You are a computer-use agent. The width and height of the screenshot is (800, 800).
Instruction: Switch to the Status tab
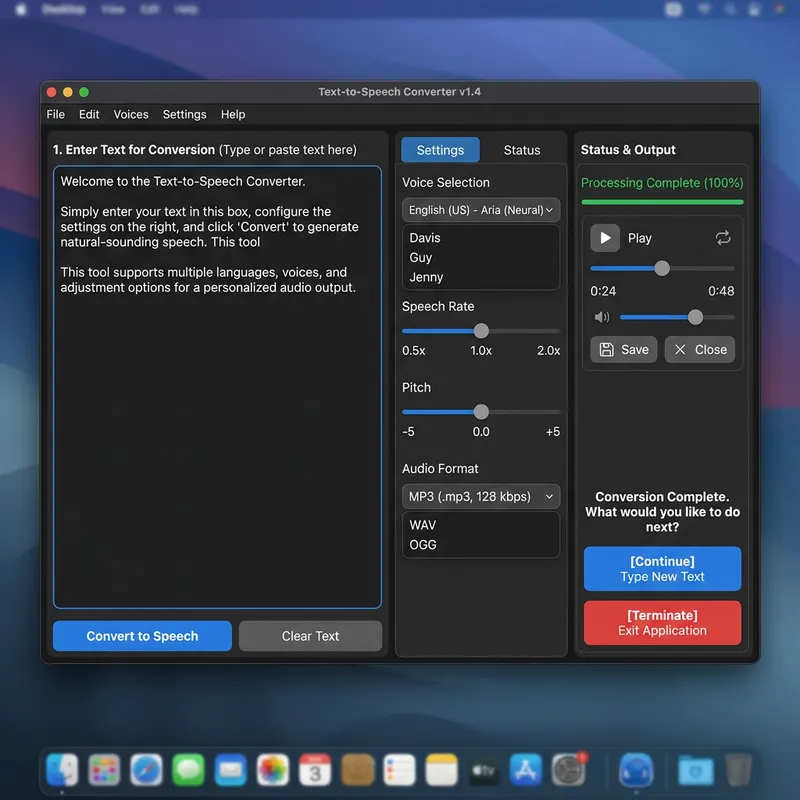(x=521, y=150)
